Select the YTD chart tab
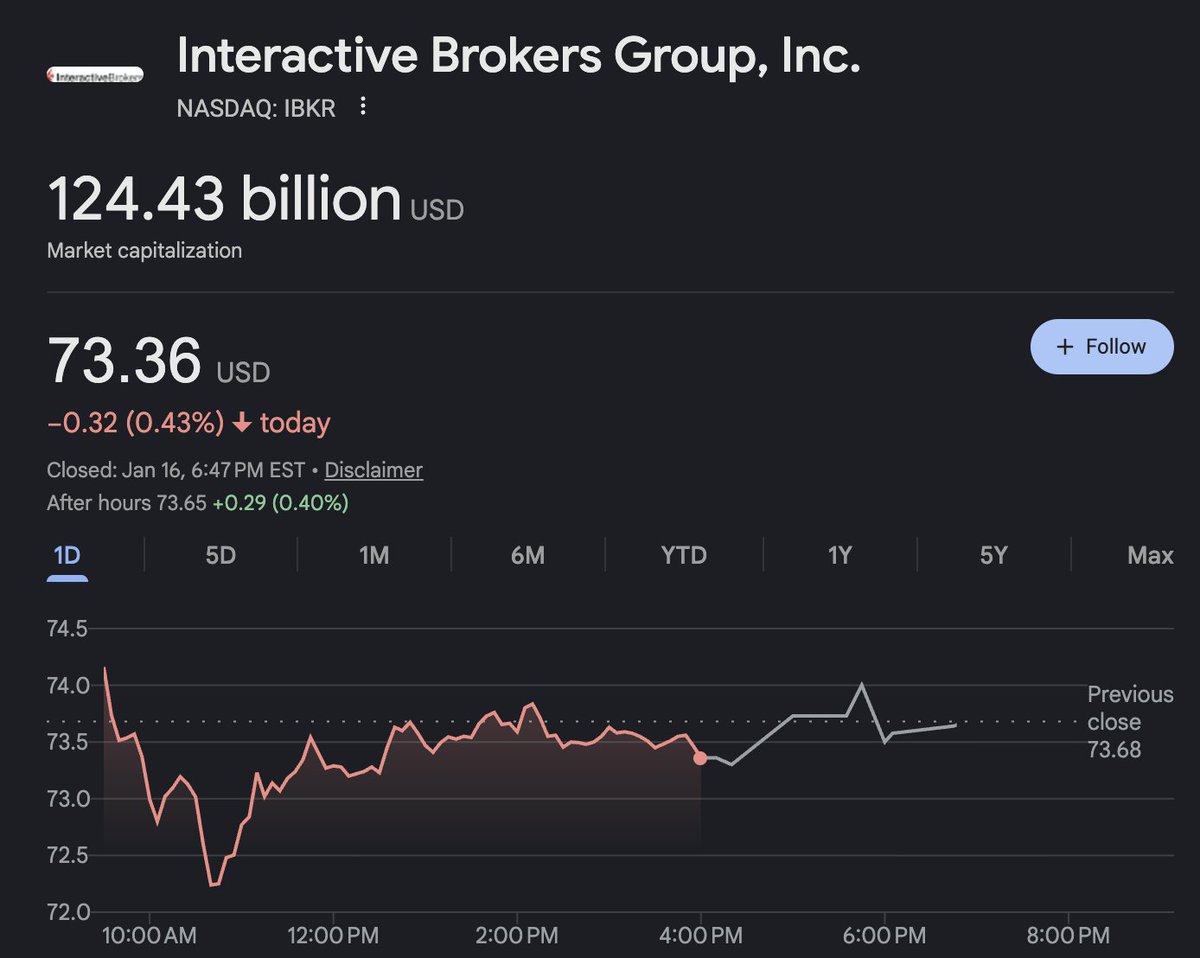Screen dimensions: 1200x958 pyautogui.click(x=684, y=555)
